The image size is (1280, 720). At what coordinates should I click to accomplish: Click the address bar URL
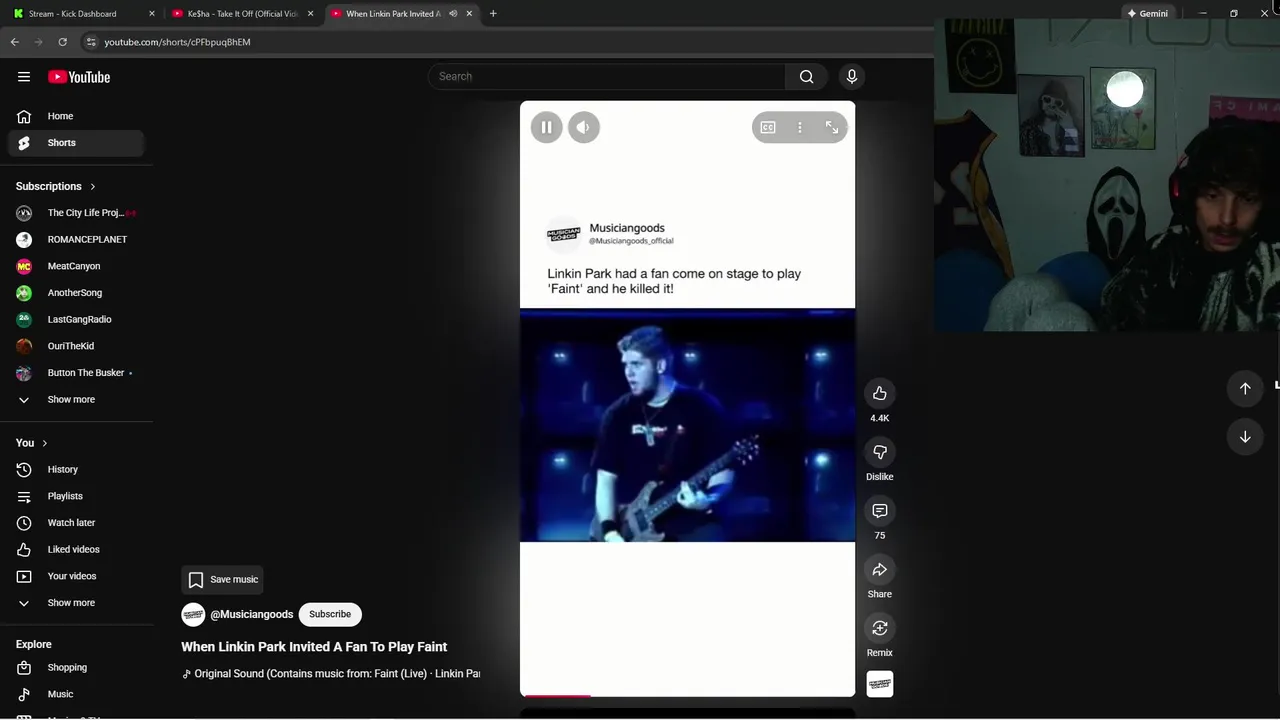(x=177, y=42)
